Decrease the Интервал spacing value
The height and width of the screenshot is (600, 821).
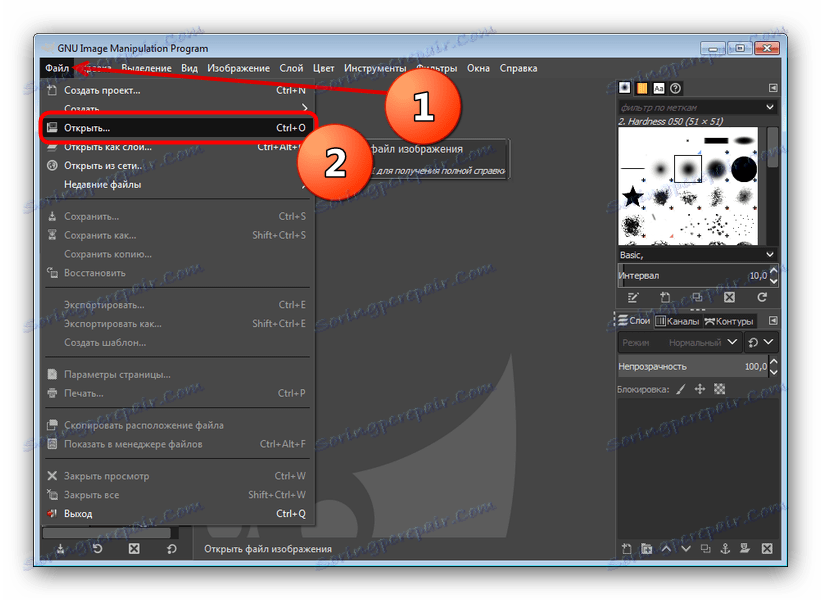point(774,281)
